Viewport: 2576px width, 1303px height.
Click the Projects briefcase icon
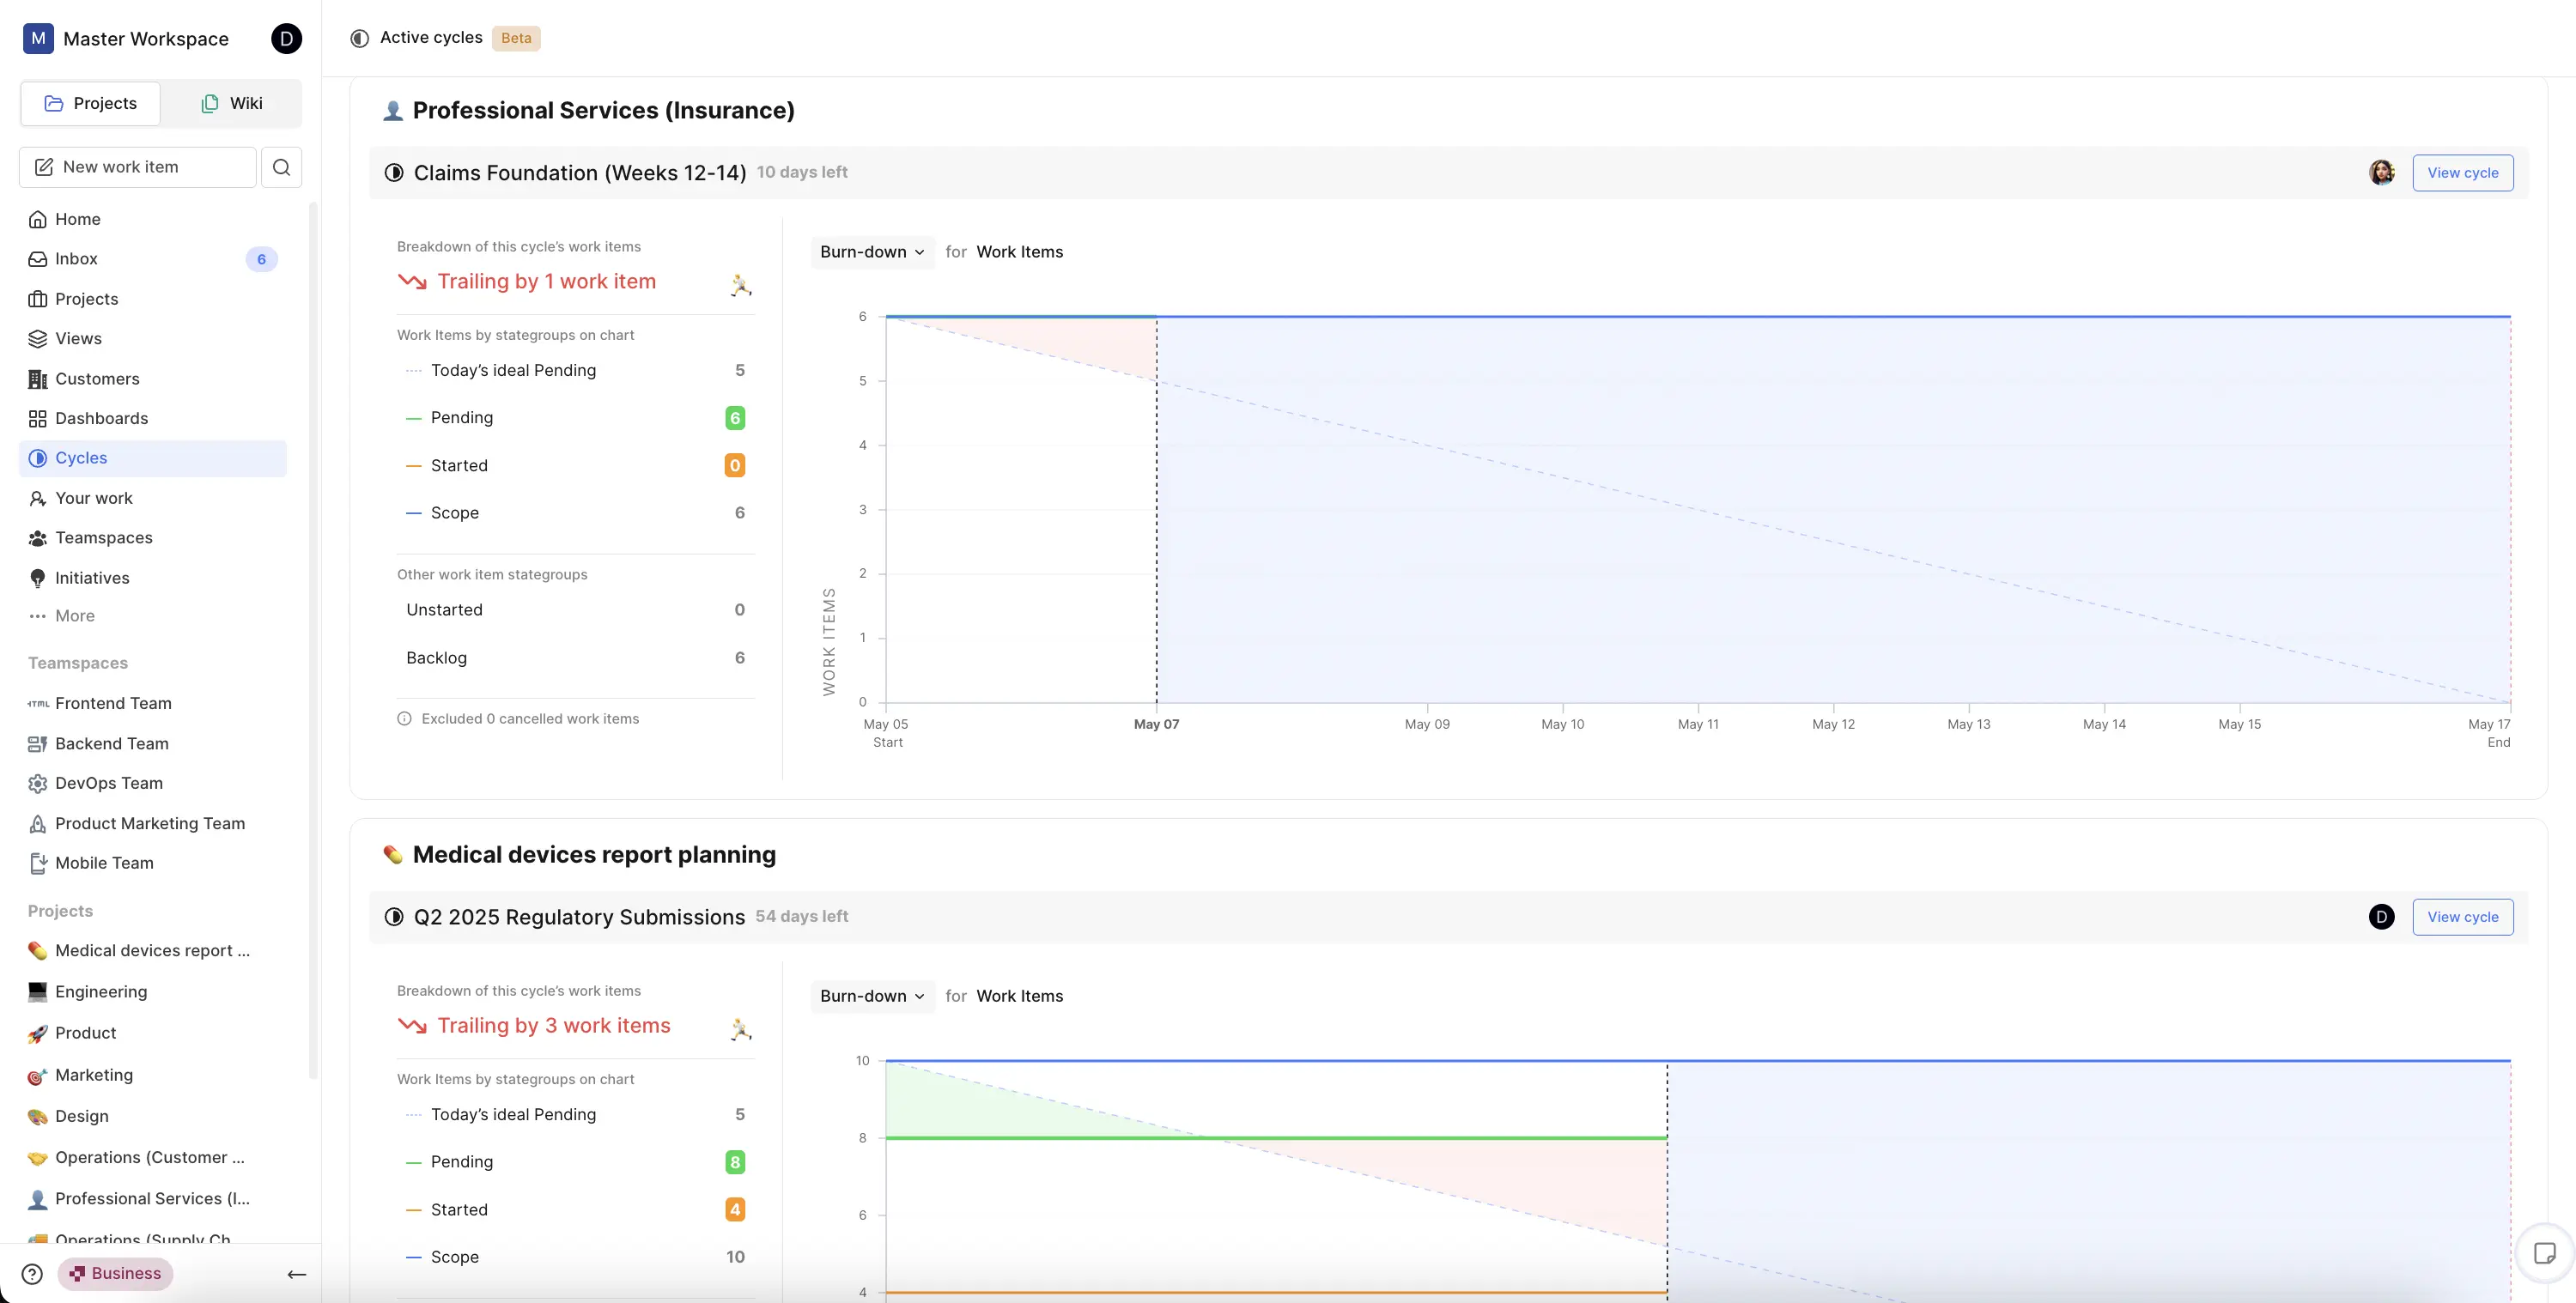38,299
